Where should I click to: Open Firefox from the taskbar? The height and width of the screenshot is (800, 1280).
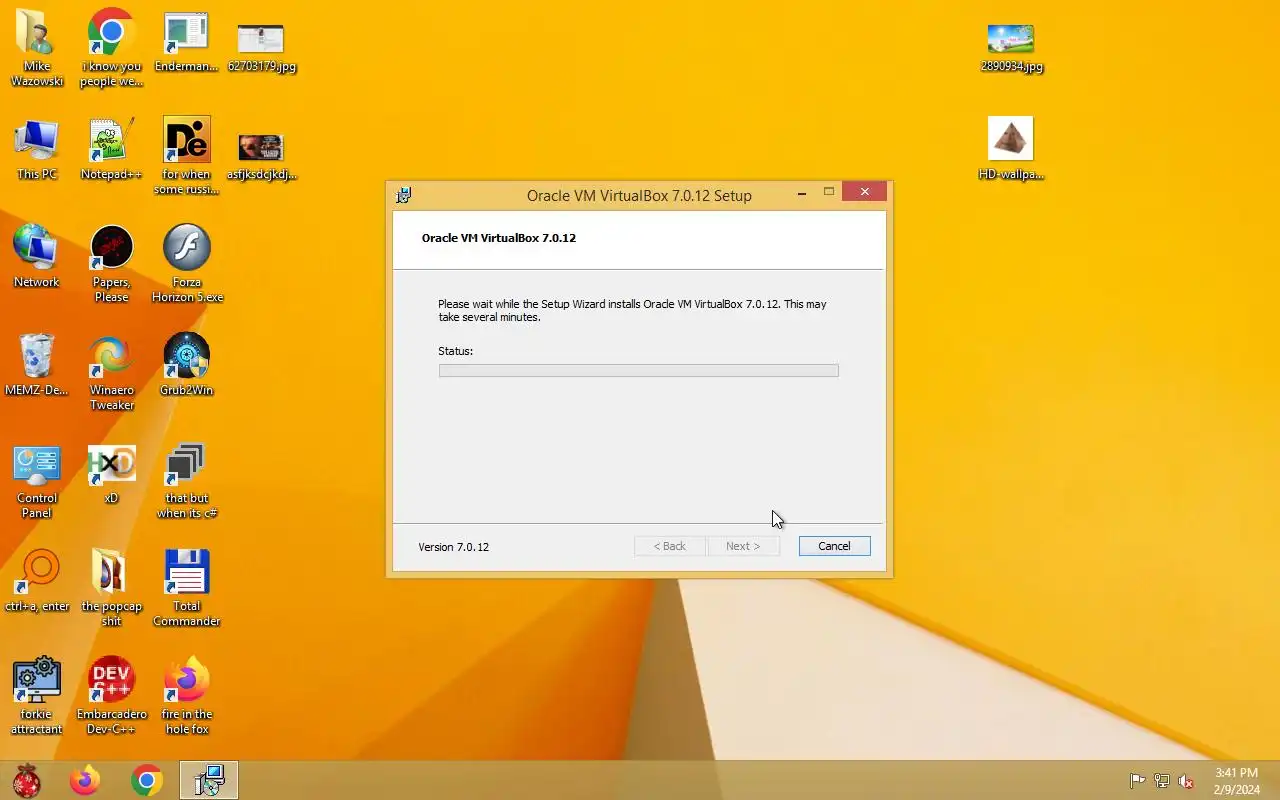tap(85, 780)
